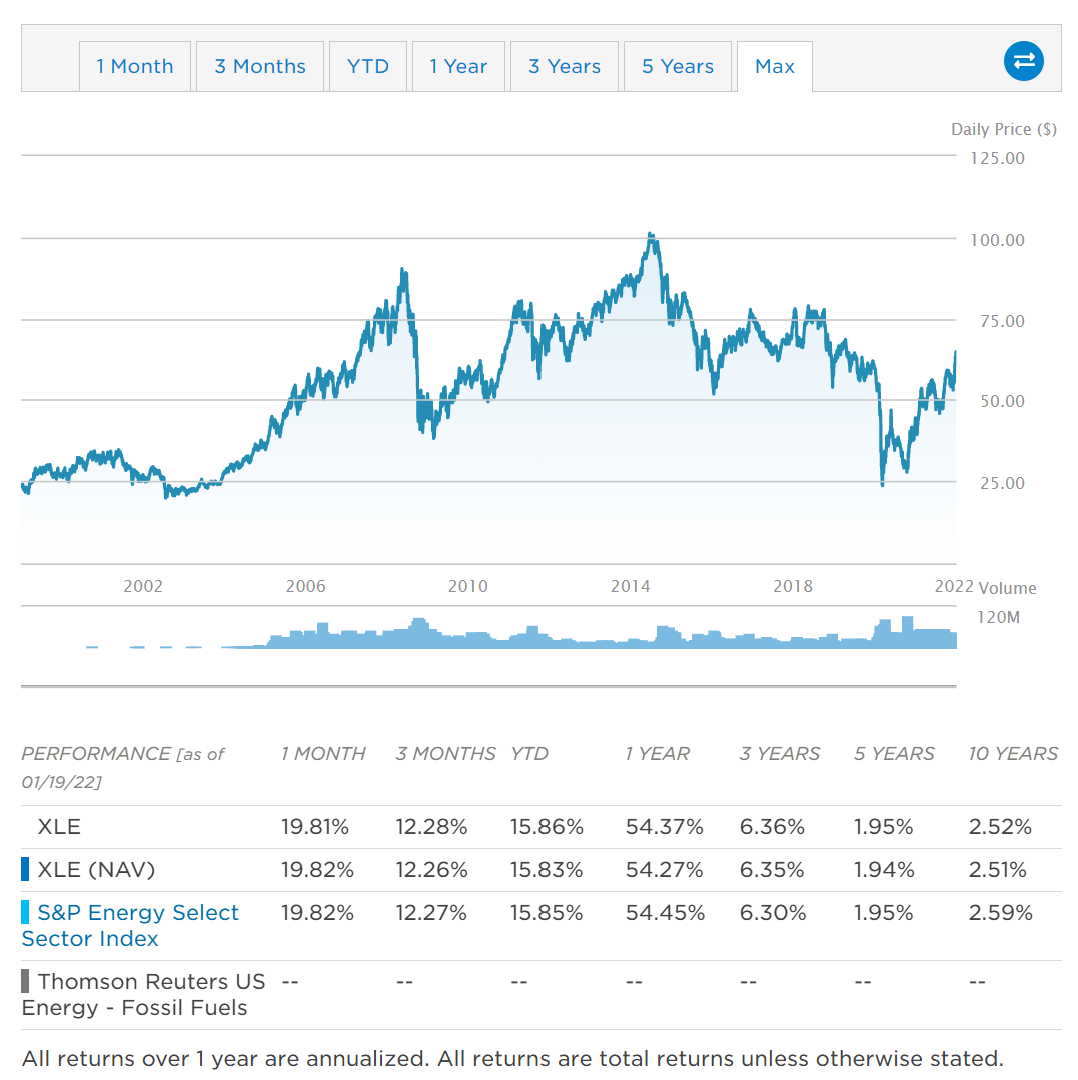Click the XLE 1 month value 19.81%

tap(315, 827)
